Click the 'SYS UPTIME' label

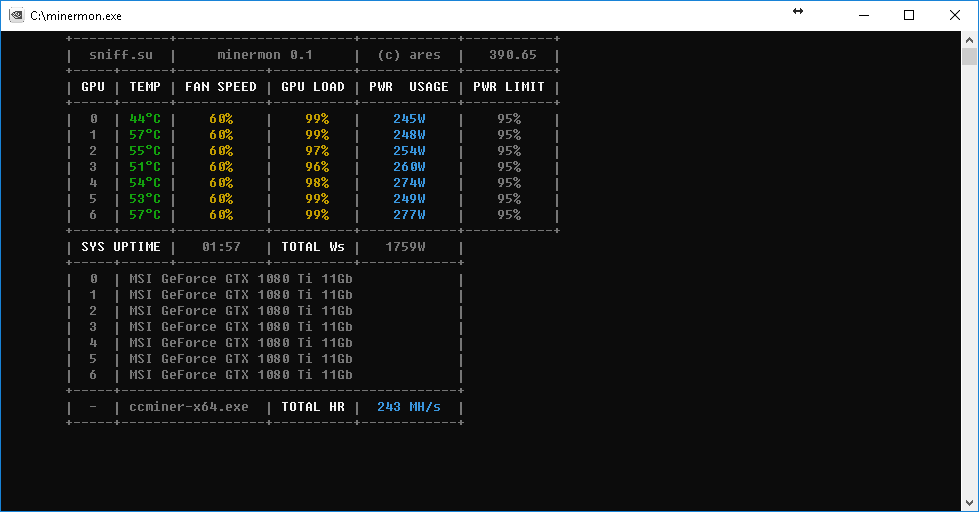pos(121,247)
